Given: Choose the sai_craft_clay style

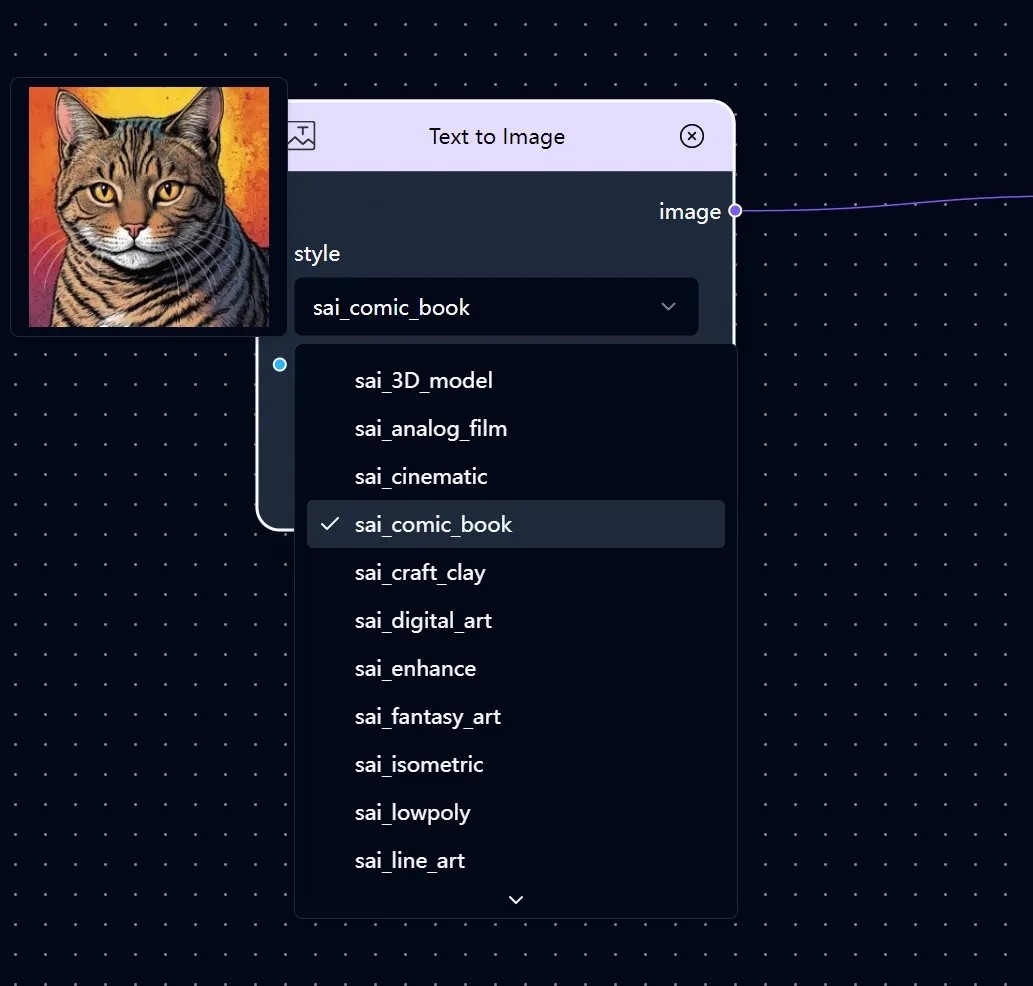Looking at the screenshot, I should pyautogui.click(x=515, y=572).
